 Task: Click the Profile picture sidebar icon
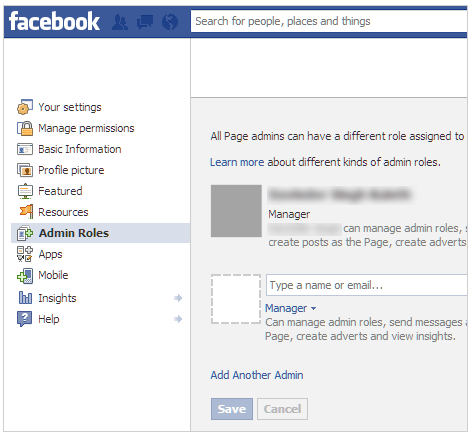coord(25,170)
